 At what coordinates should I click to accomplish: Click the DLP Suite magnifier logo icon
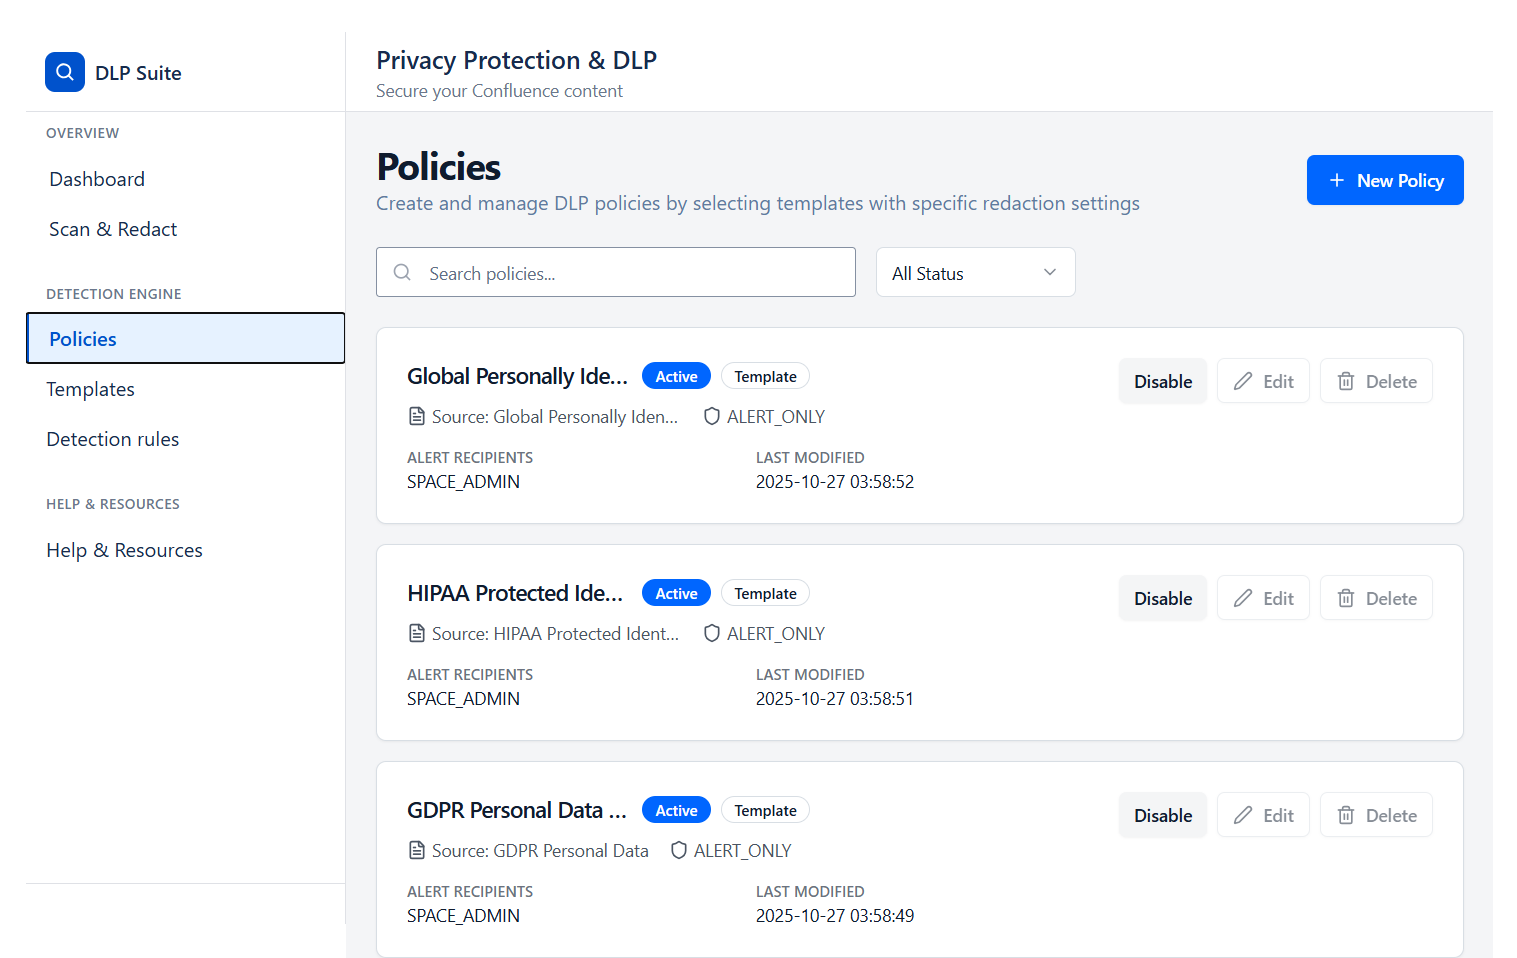tap(65, 72)
